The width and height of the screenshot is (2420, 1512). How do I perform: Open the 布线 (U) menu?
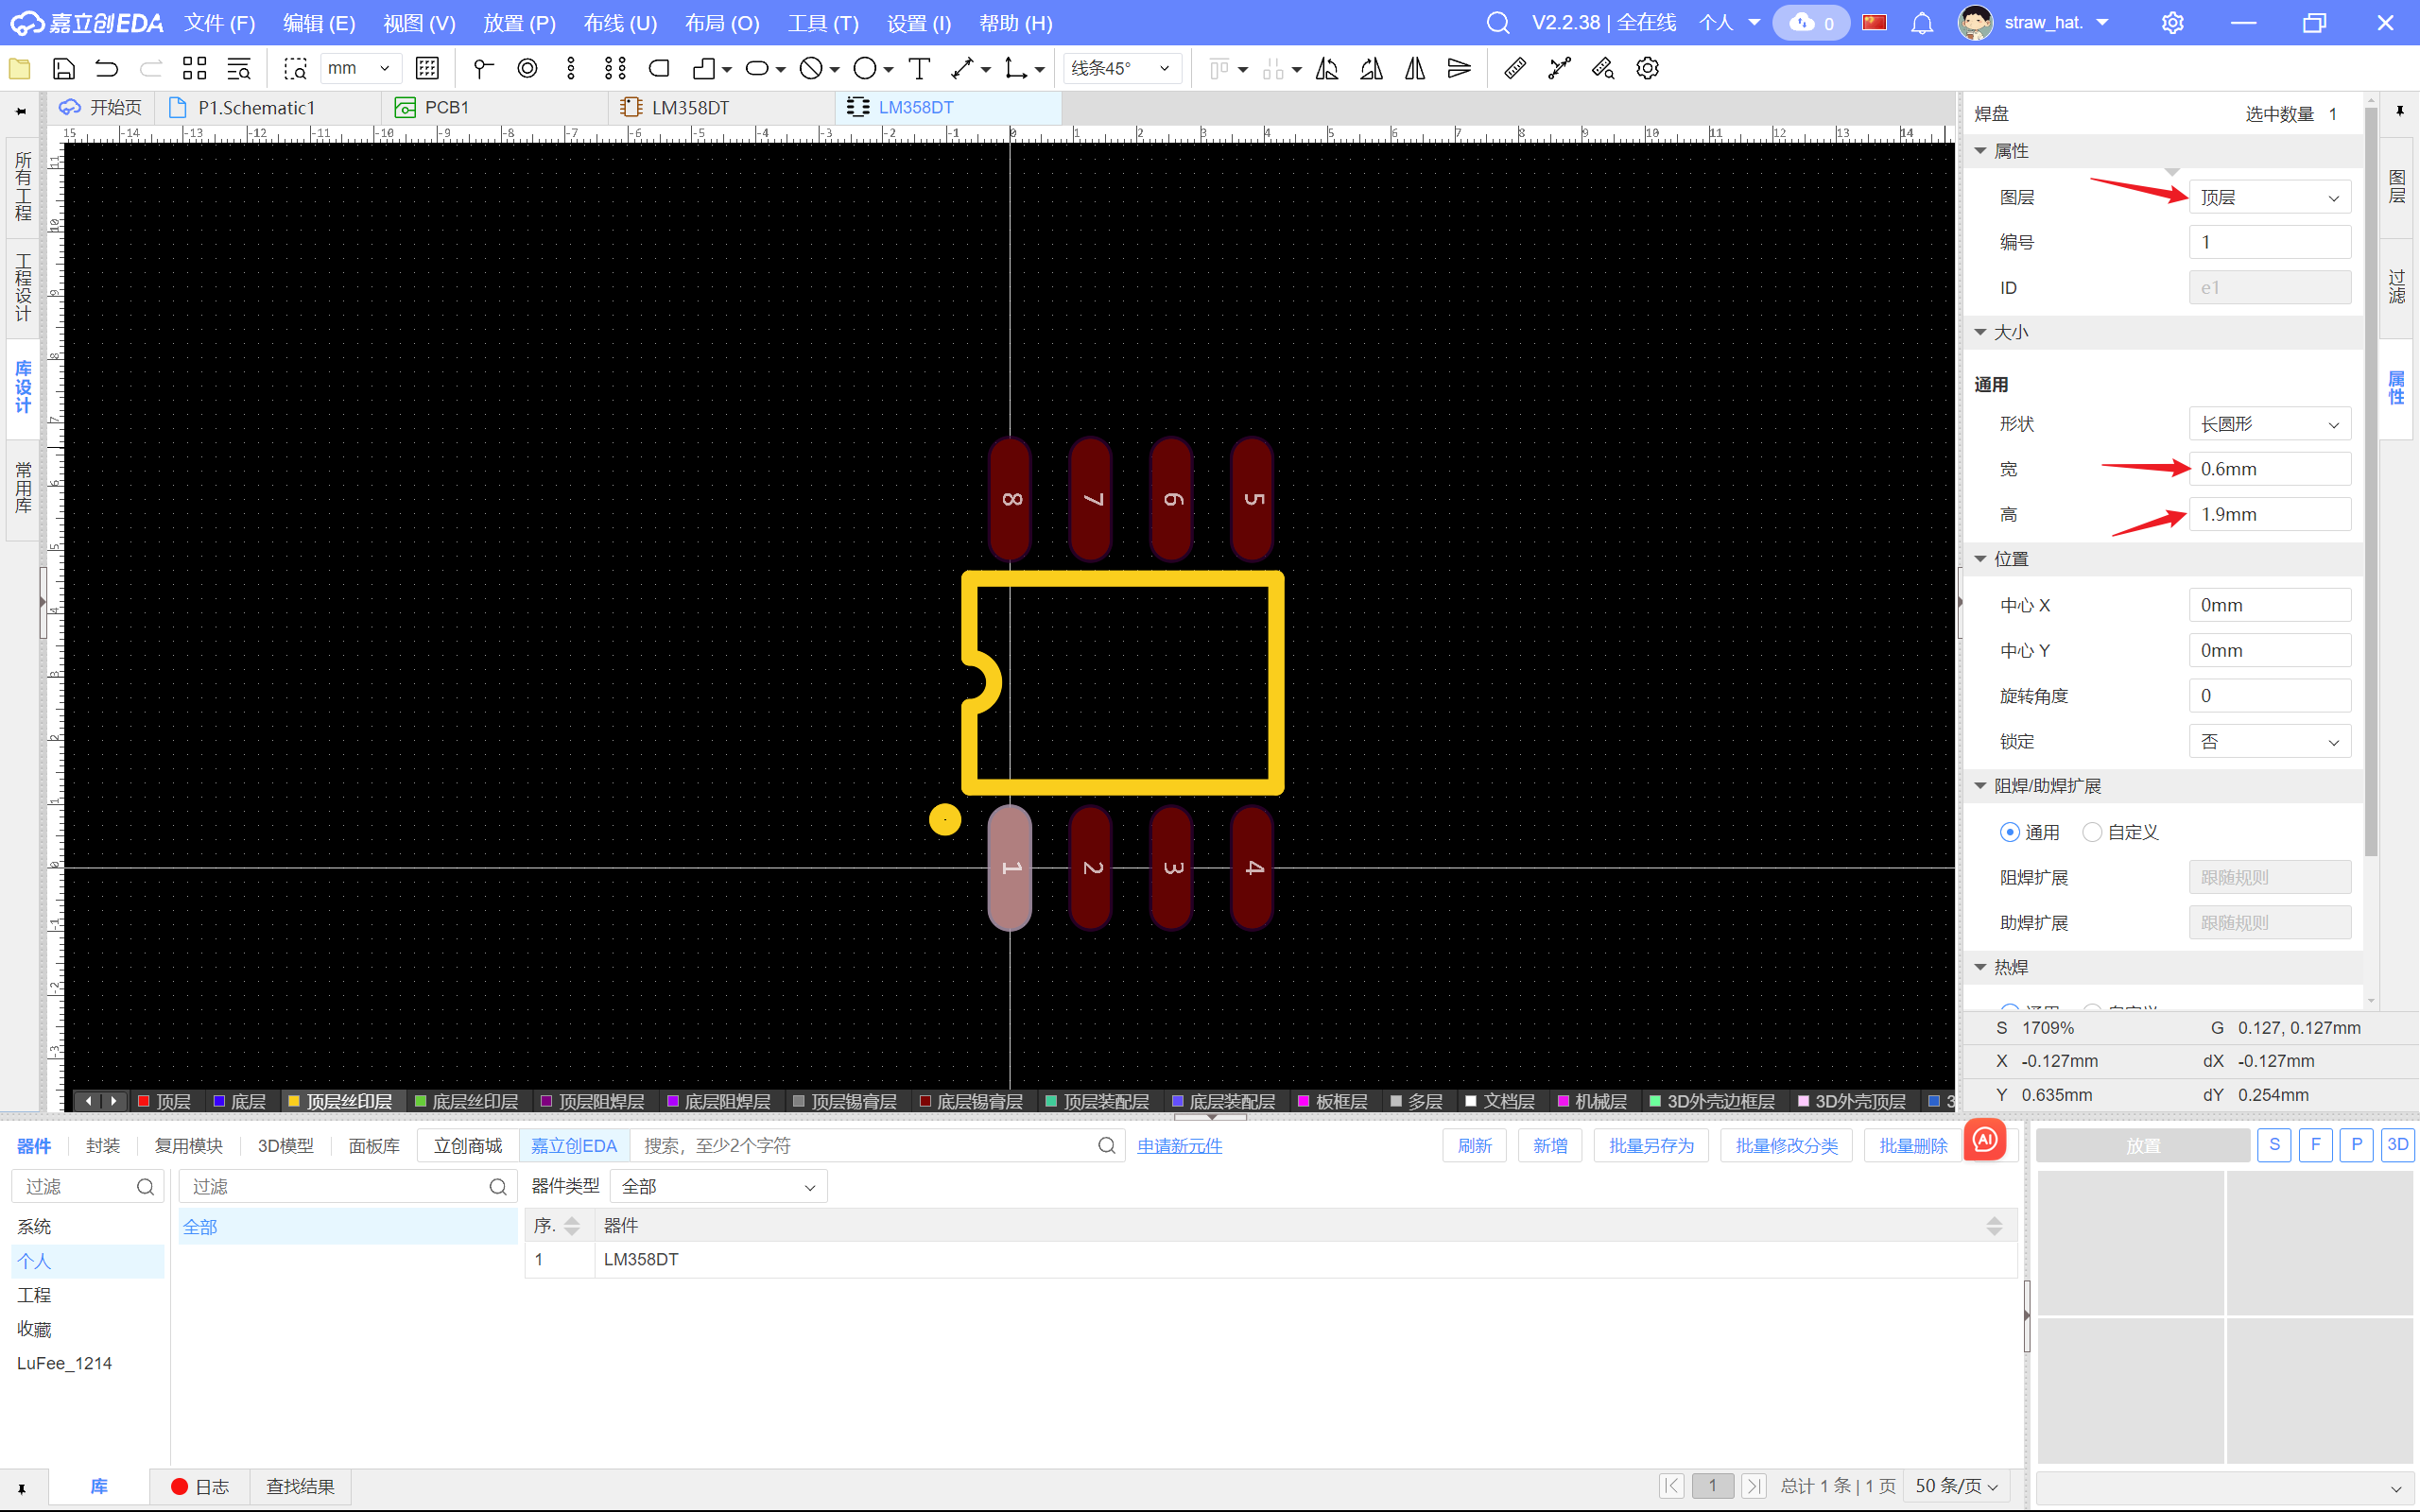coord(620,23)
